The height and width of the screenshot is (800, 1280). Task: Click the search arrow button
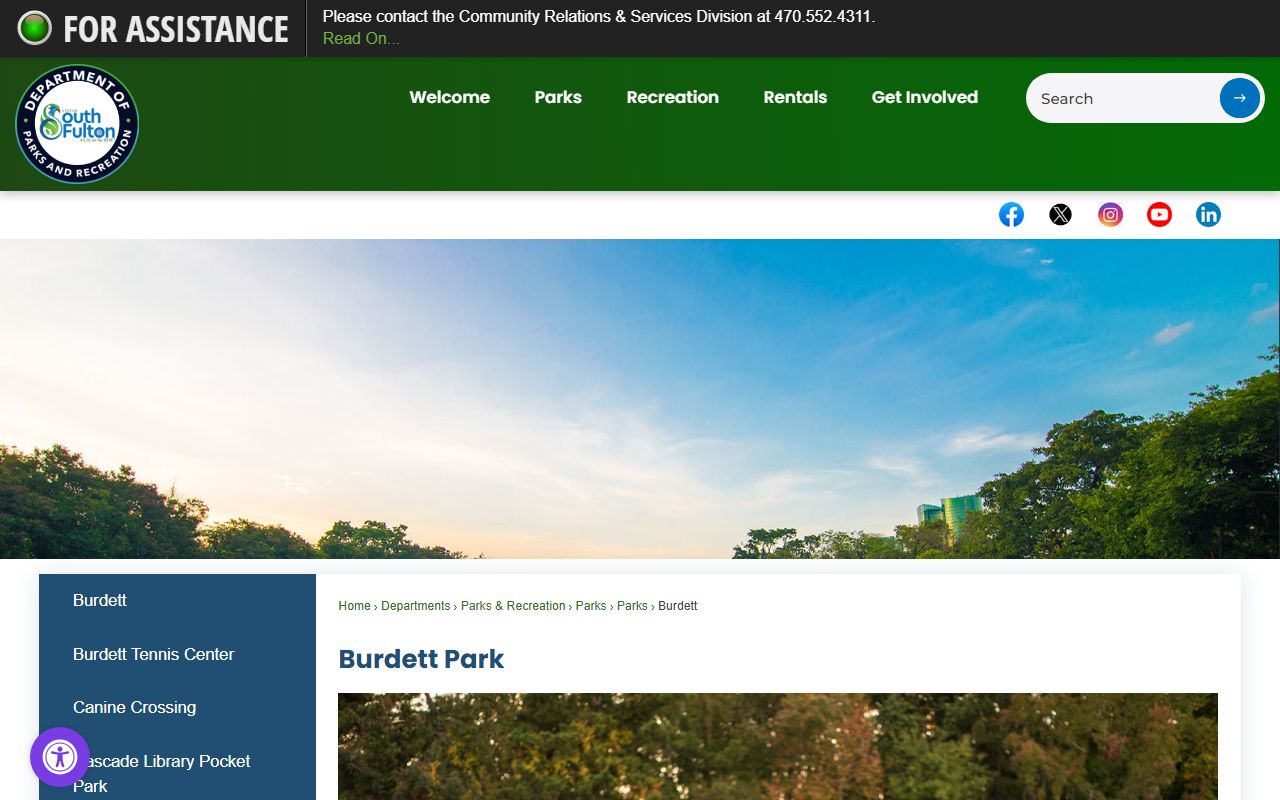pyautogui.click(x=1239, y=98)
